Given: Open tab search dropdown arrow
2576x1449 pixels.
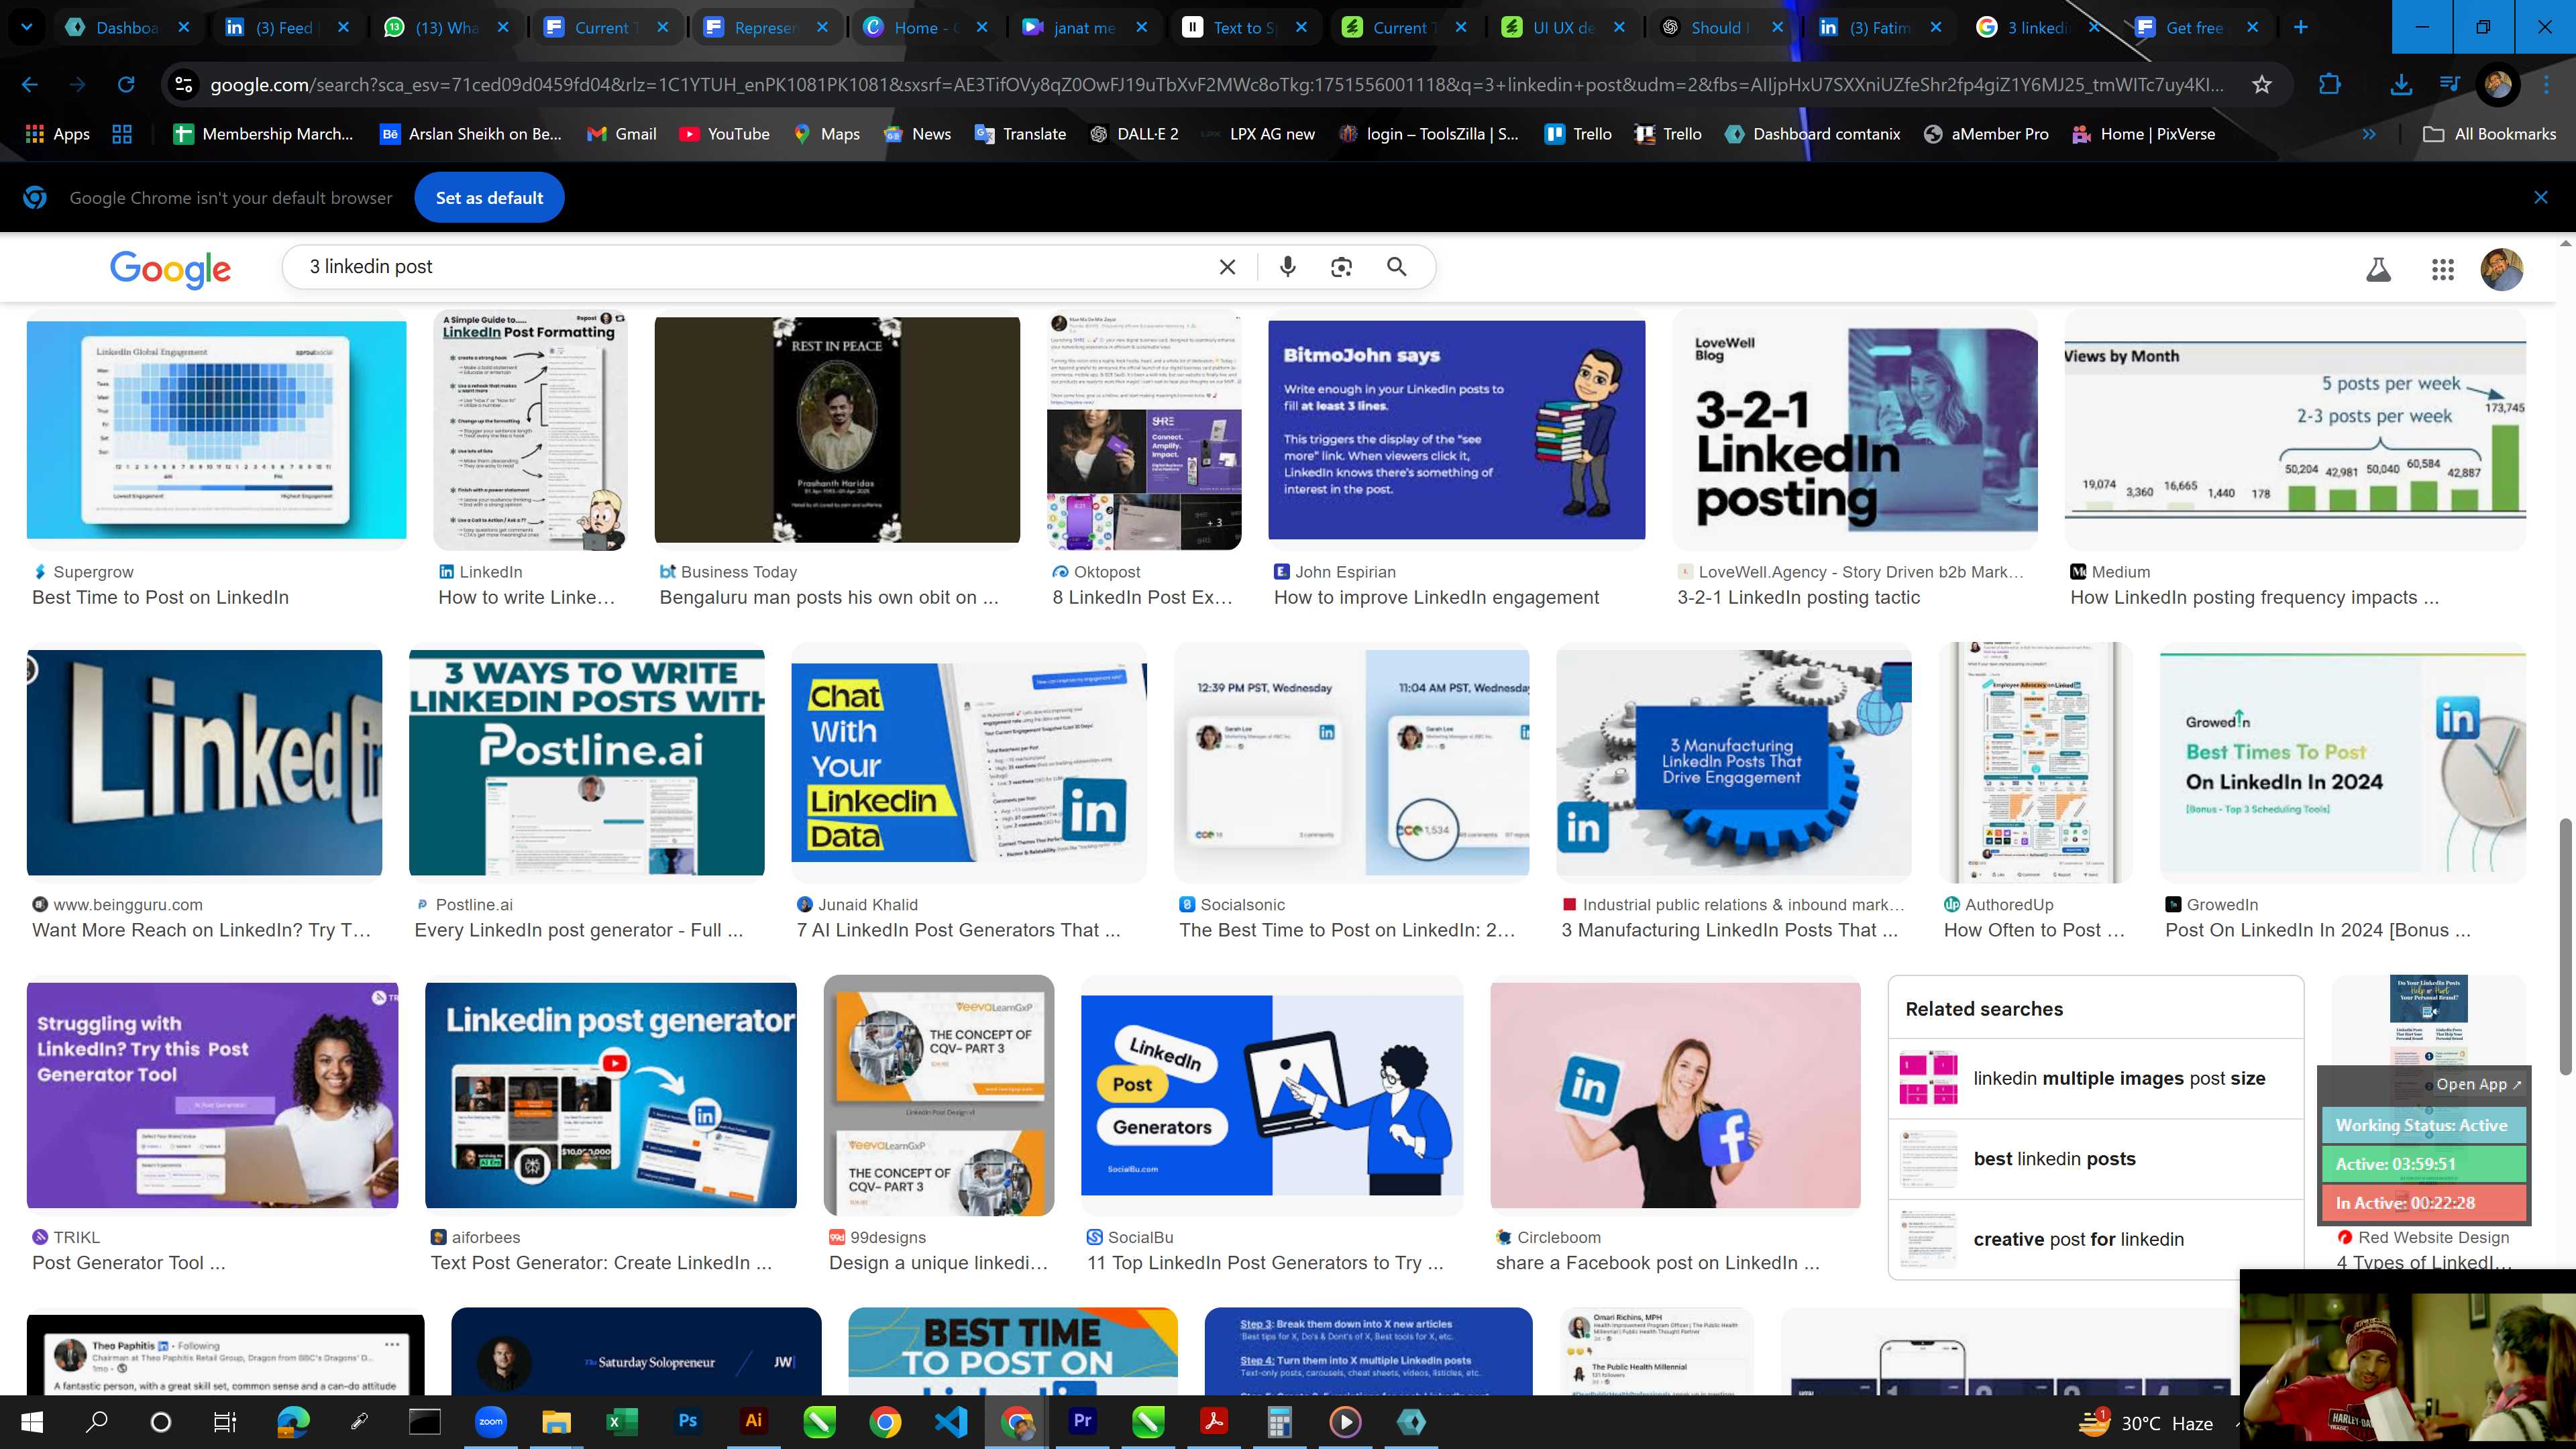Looking at the screenshot, I should [27, 27].
